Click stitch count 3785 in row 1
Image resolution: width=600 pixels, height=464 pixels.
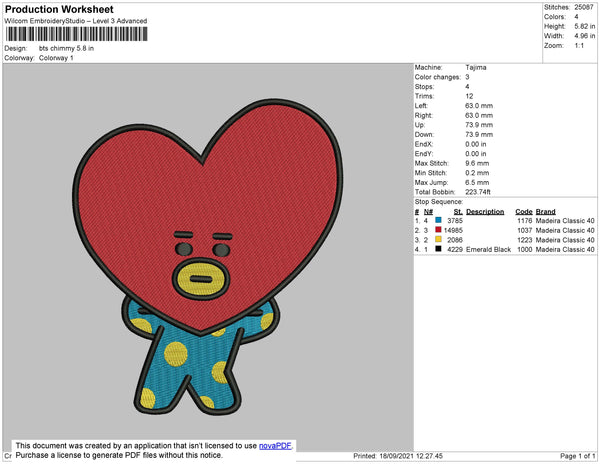click(x=455, y=221)
